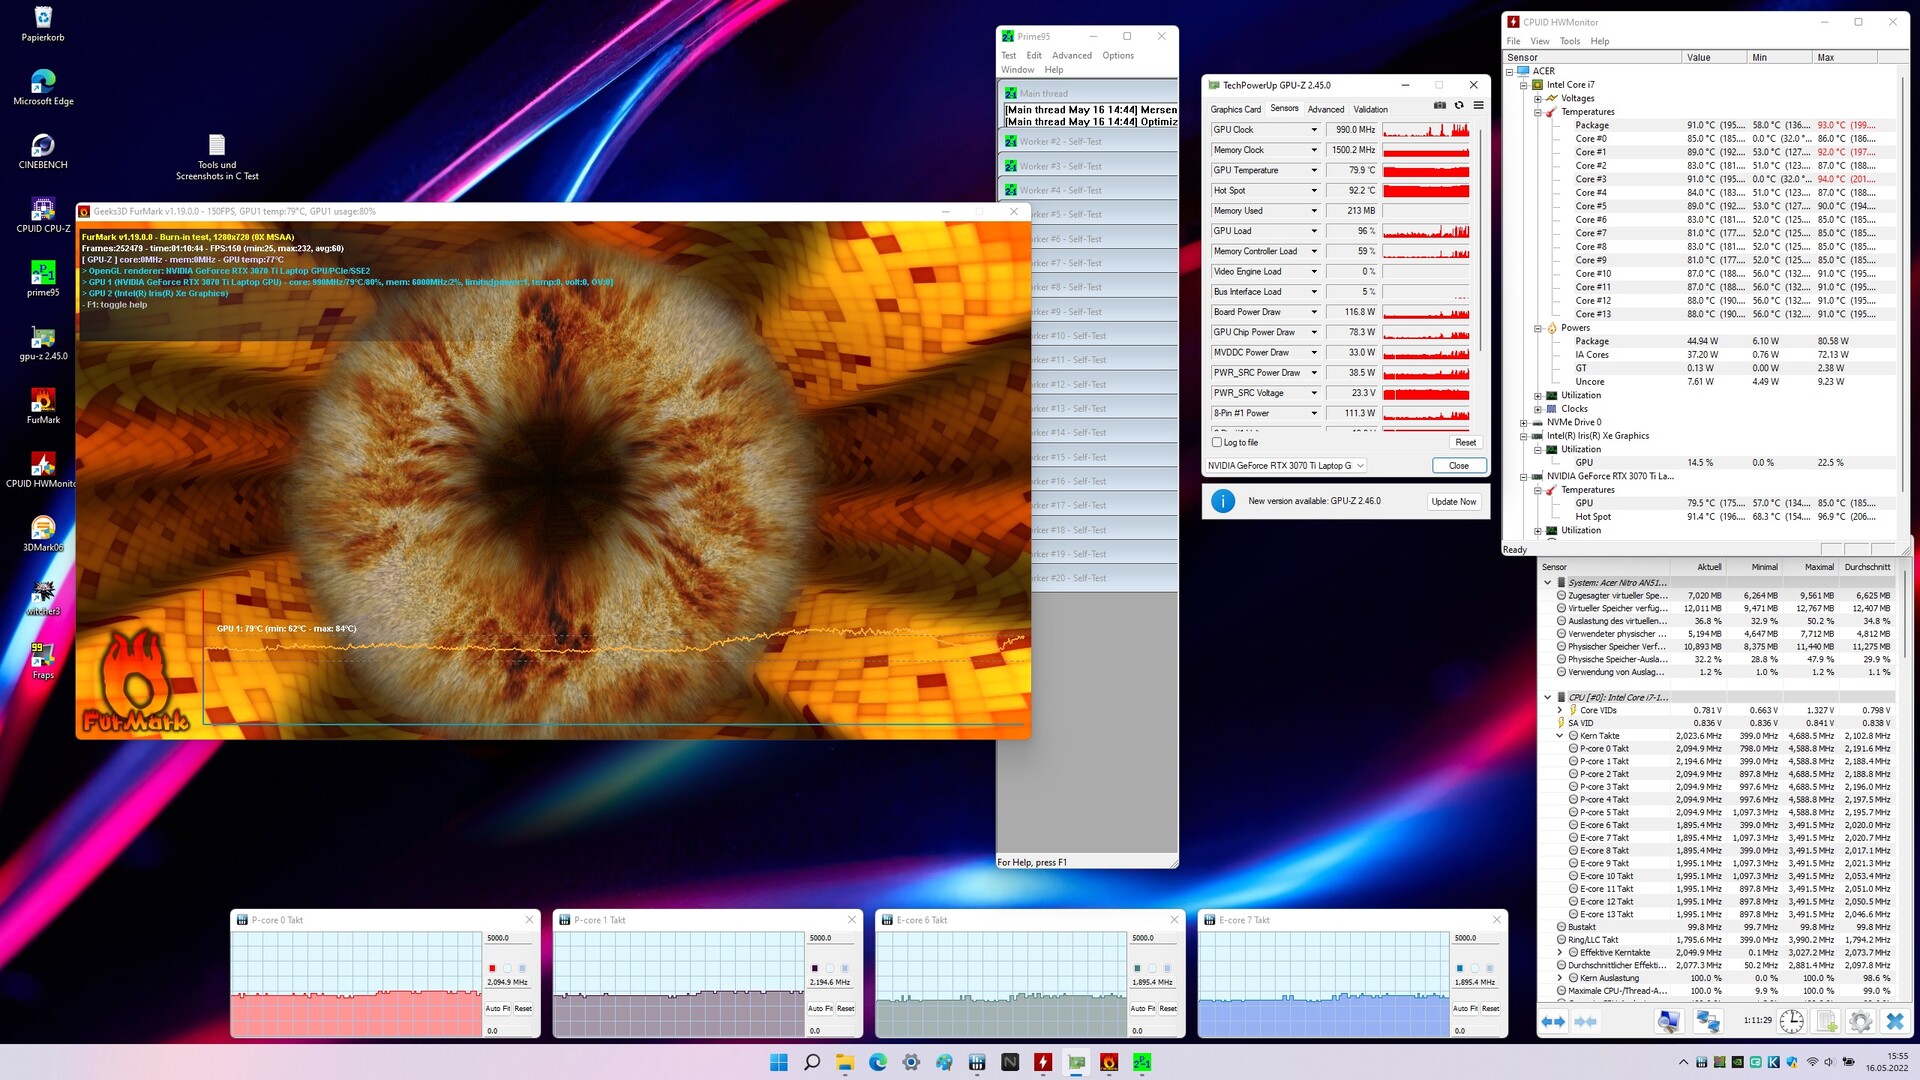
Task: Click the GPU-Z refresh icon
Action: (1459, 105)
